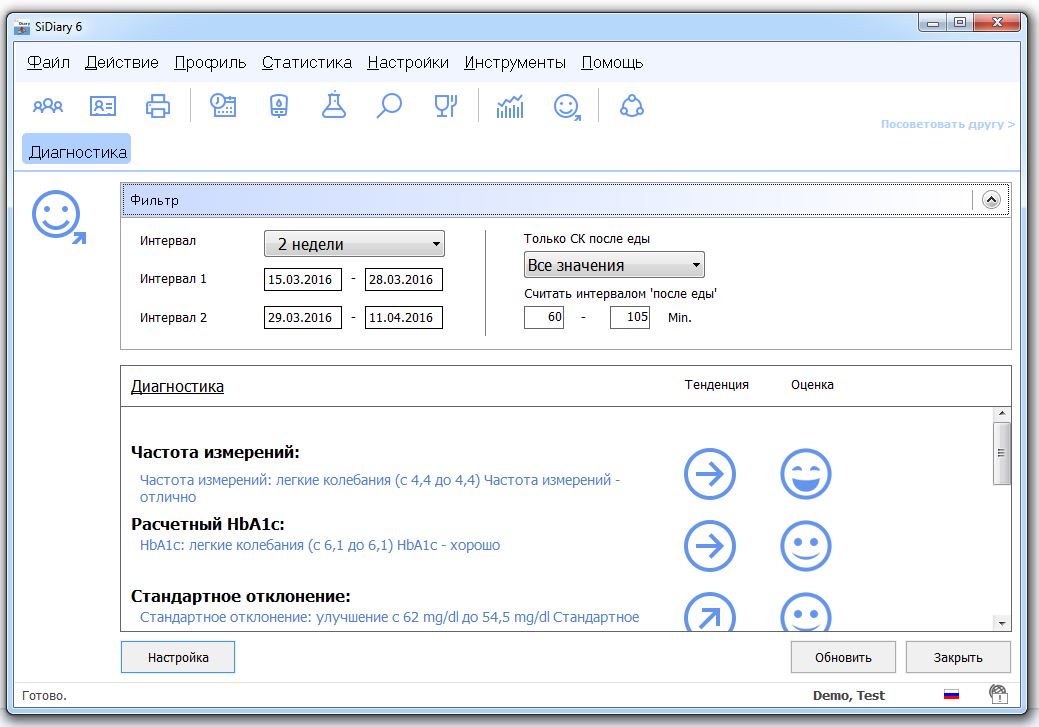Open the Инструменты menu
The width and height of the screenshot is (1039, 727).
coord(514,62)
